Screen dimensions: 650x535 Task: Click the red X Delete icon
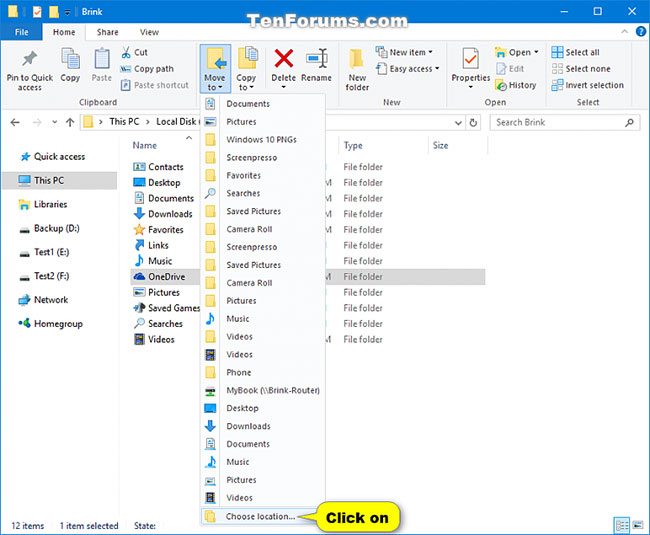[284, 58]
